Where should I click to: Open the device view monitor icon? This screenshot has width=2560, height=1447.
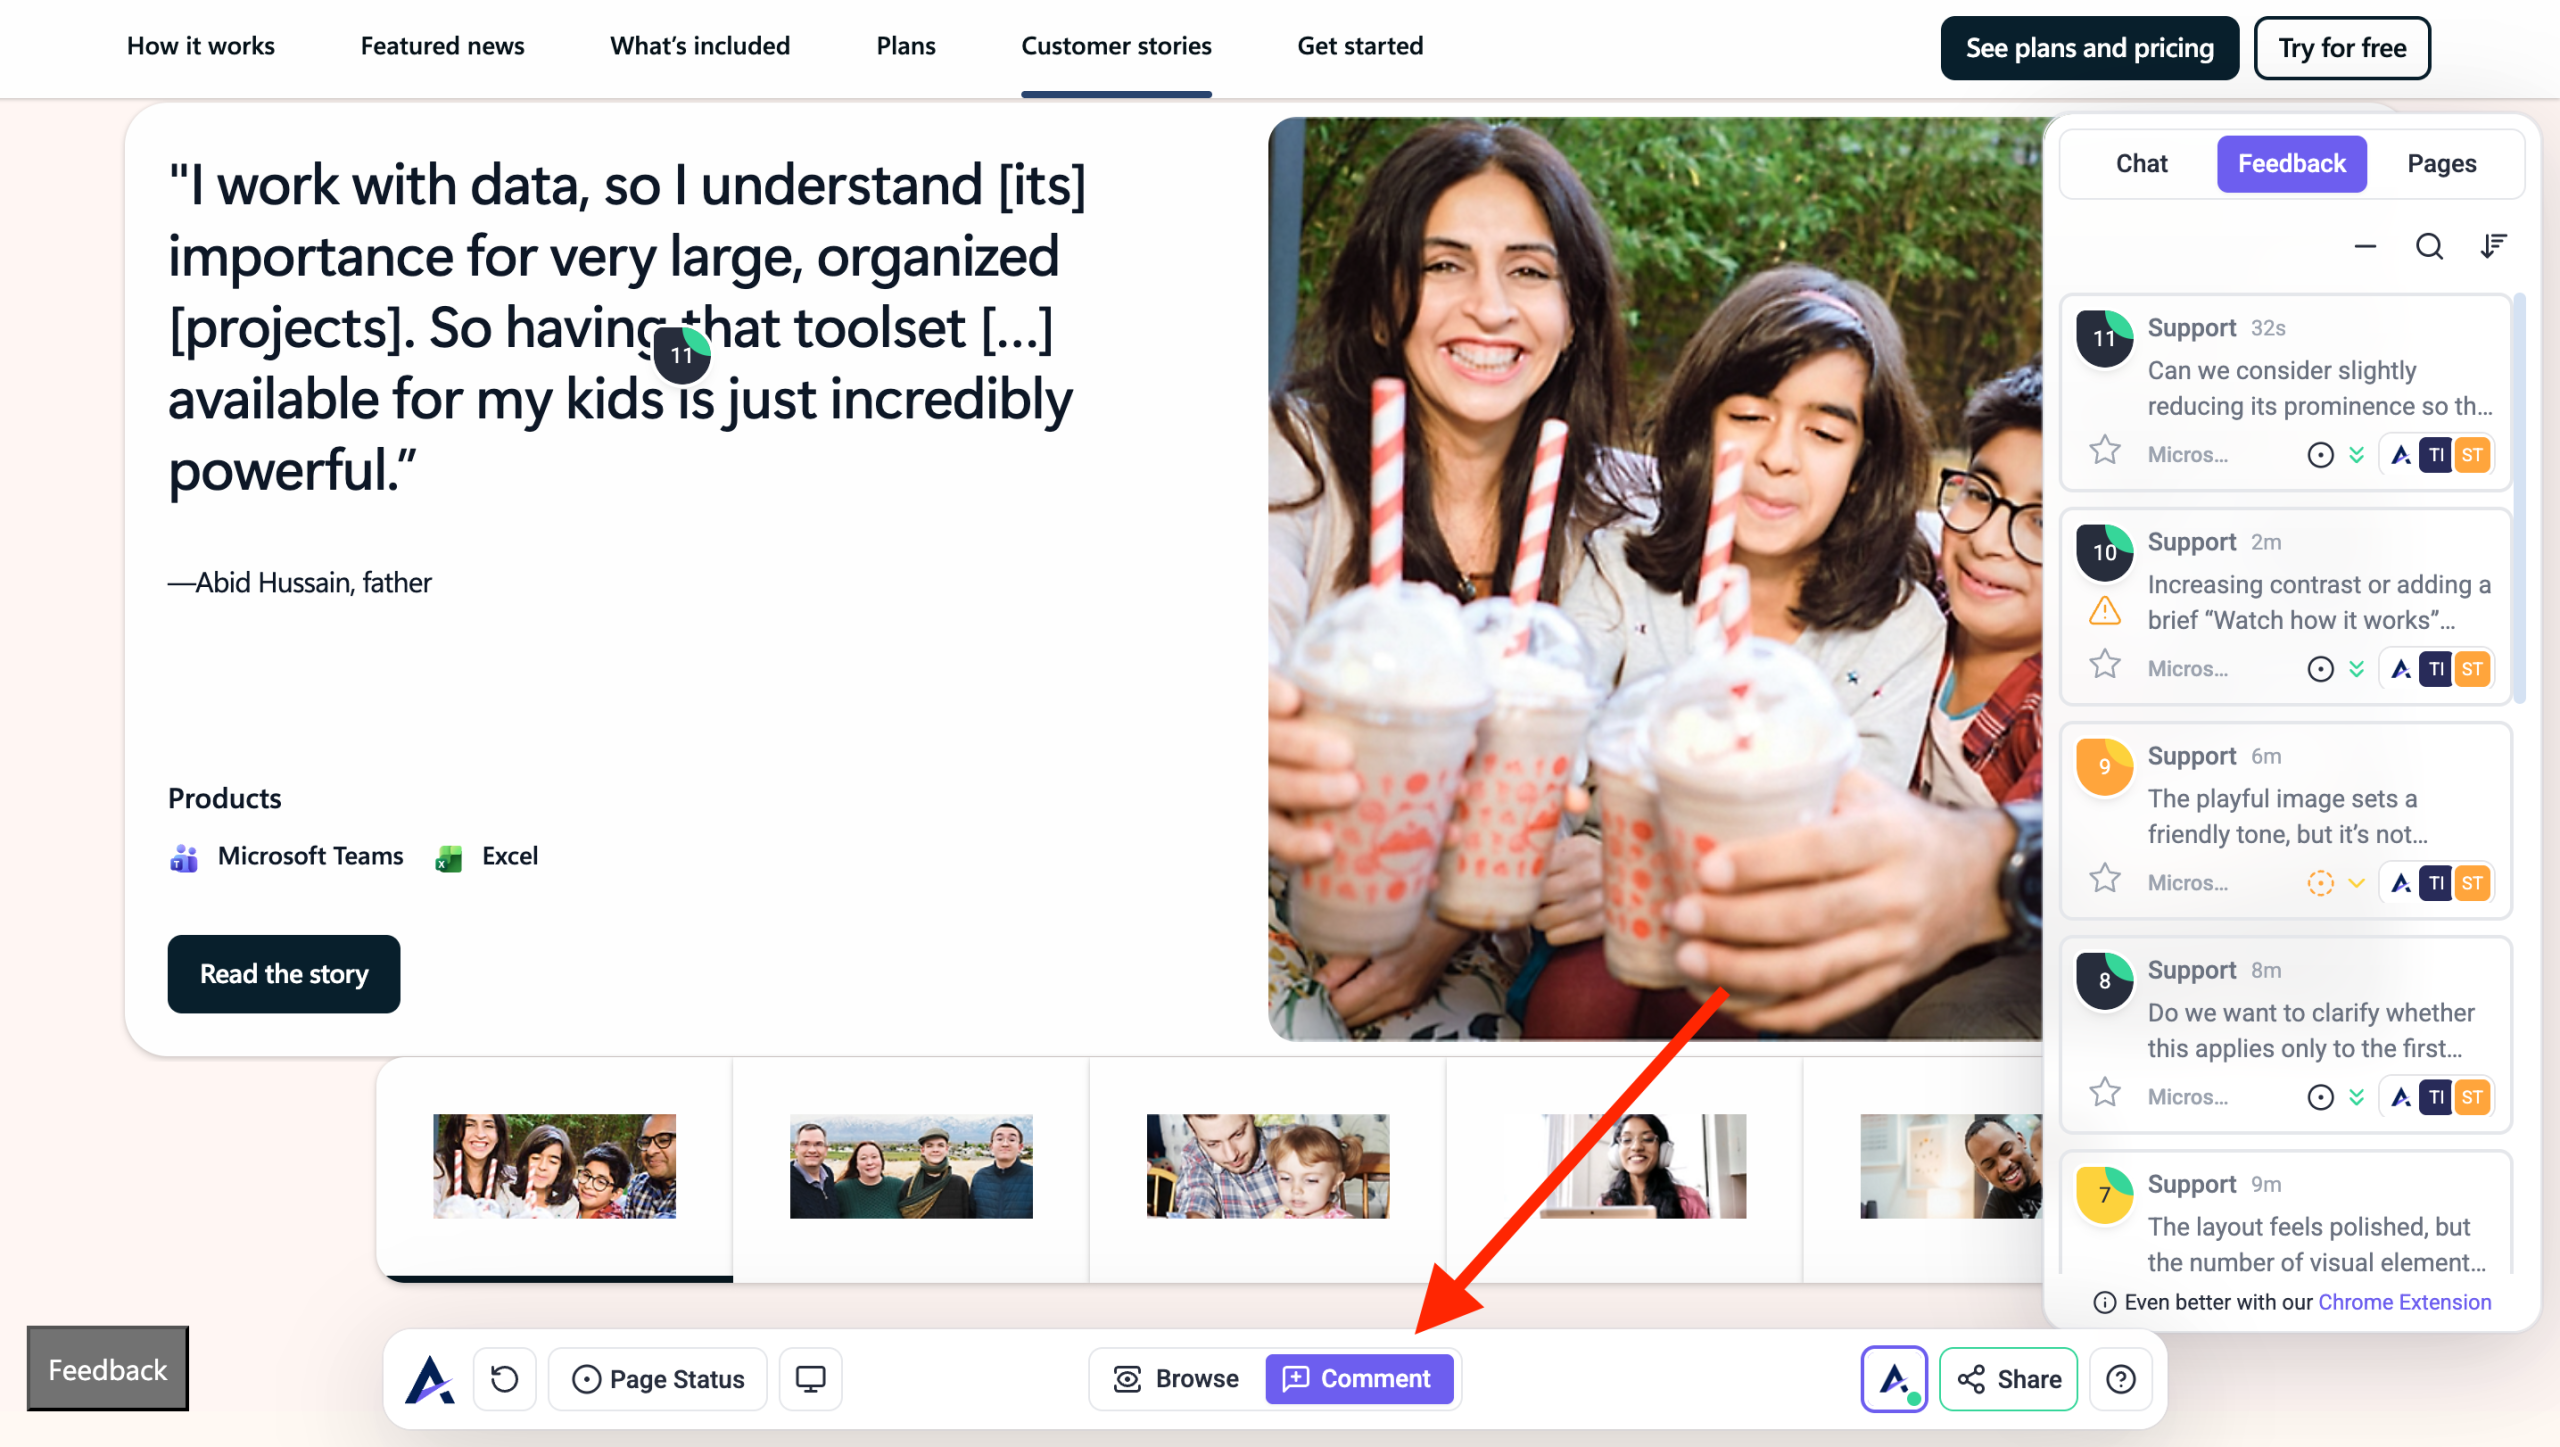(x=810, y=1379)
